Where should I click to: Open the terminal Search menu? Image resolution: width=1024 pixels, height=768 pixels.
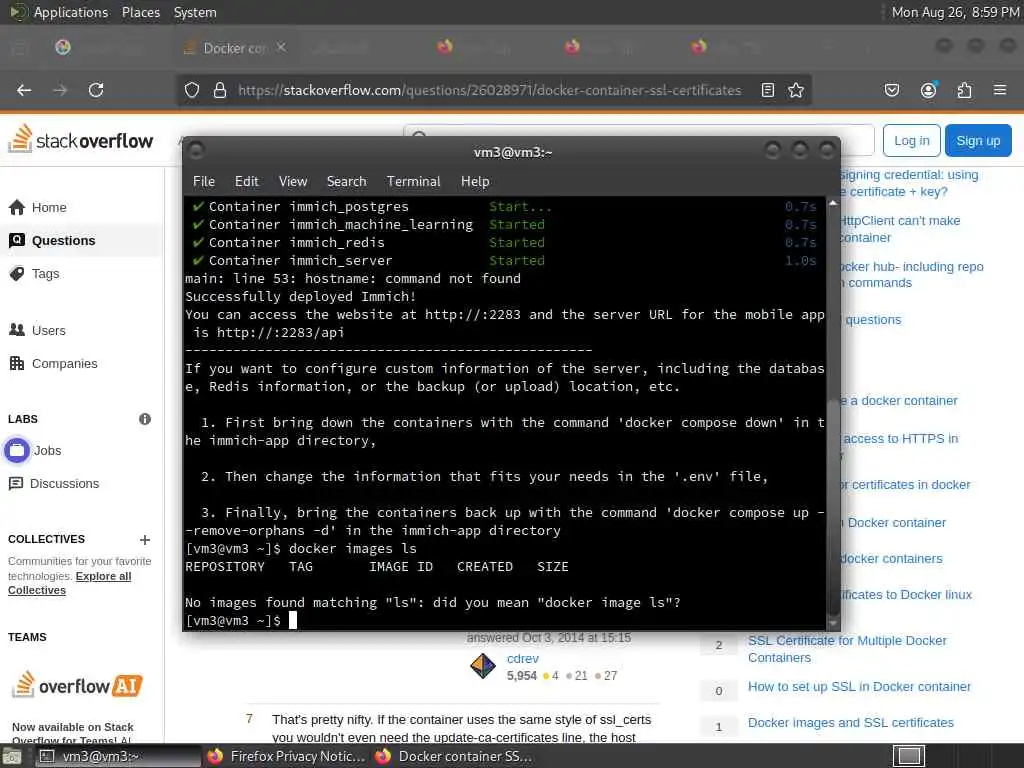click(x=346, y=182)
